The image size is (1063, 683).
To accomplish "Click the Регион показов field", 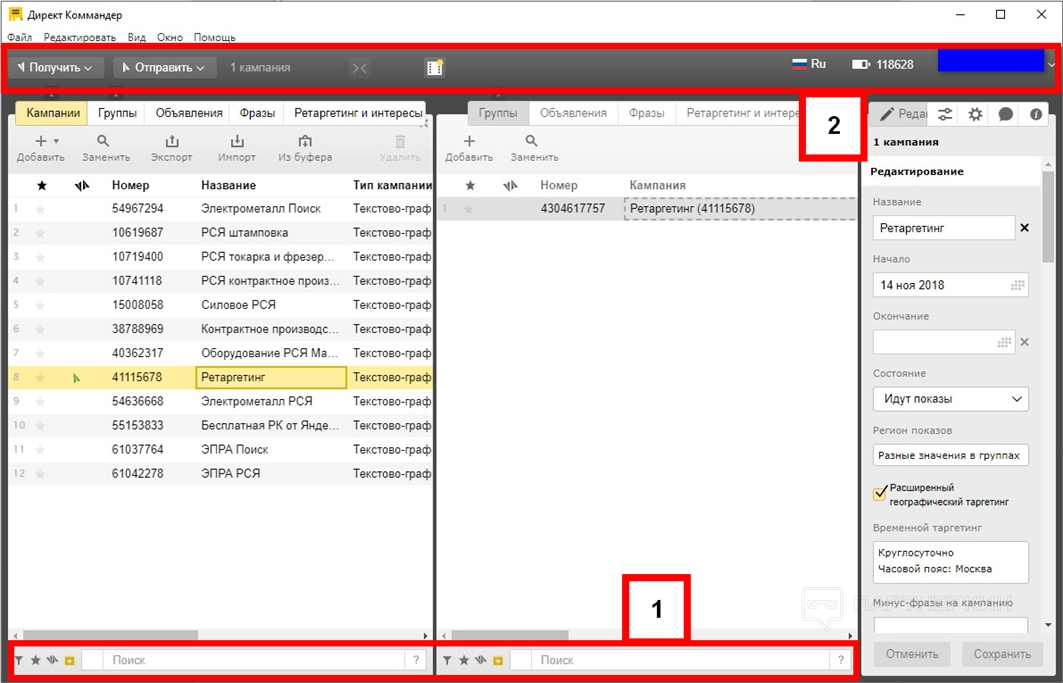I will [950, 455].
